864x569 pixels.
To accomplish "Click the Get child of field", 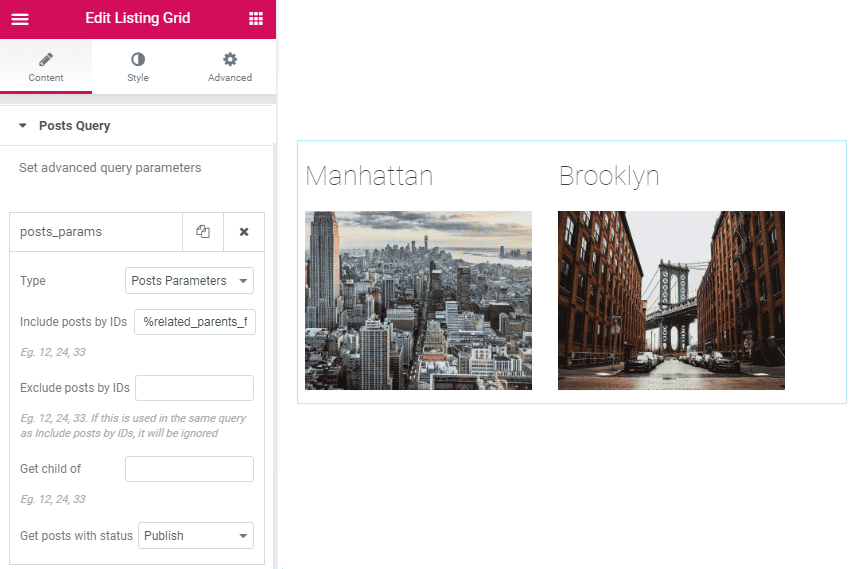I will click(x=189, y=469).
